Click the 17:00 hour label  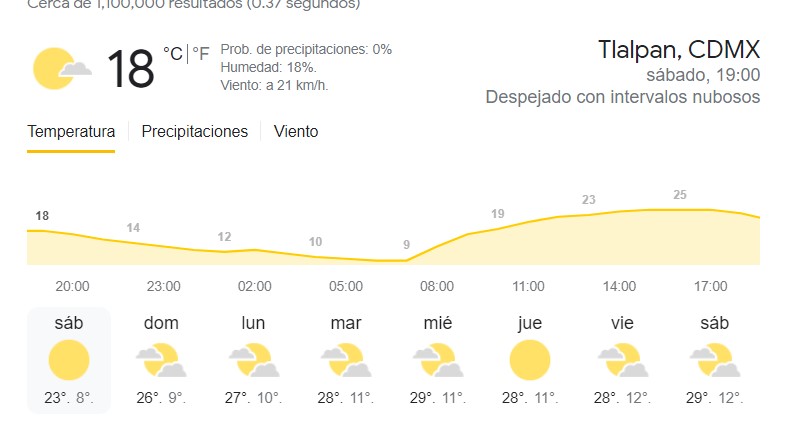[710, 286]
